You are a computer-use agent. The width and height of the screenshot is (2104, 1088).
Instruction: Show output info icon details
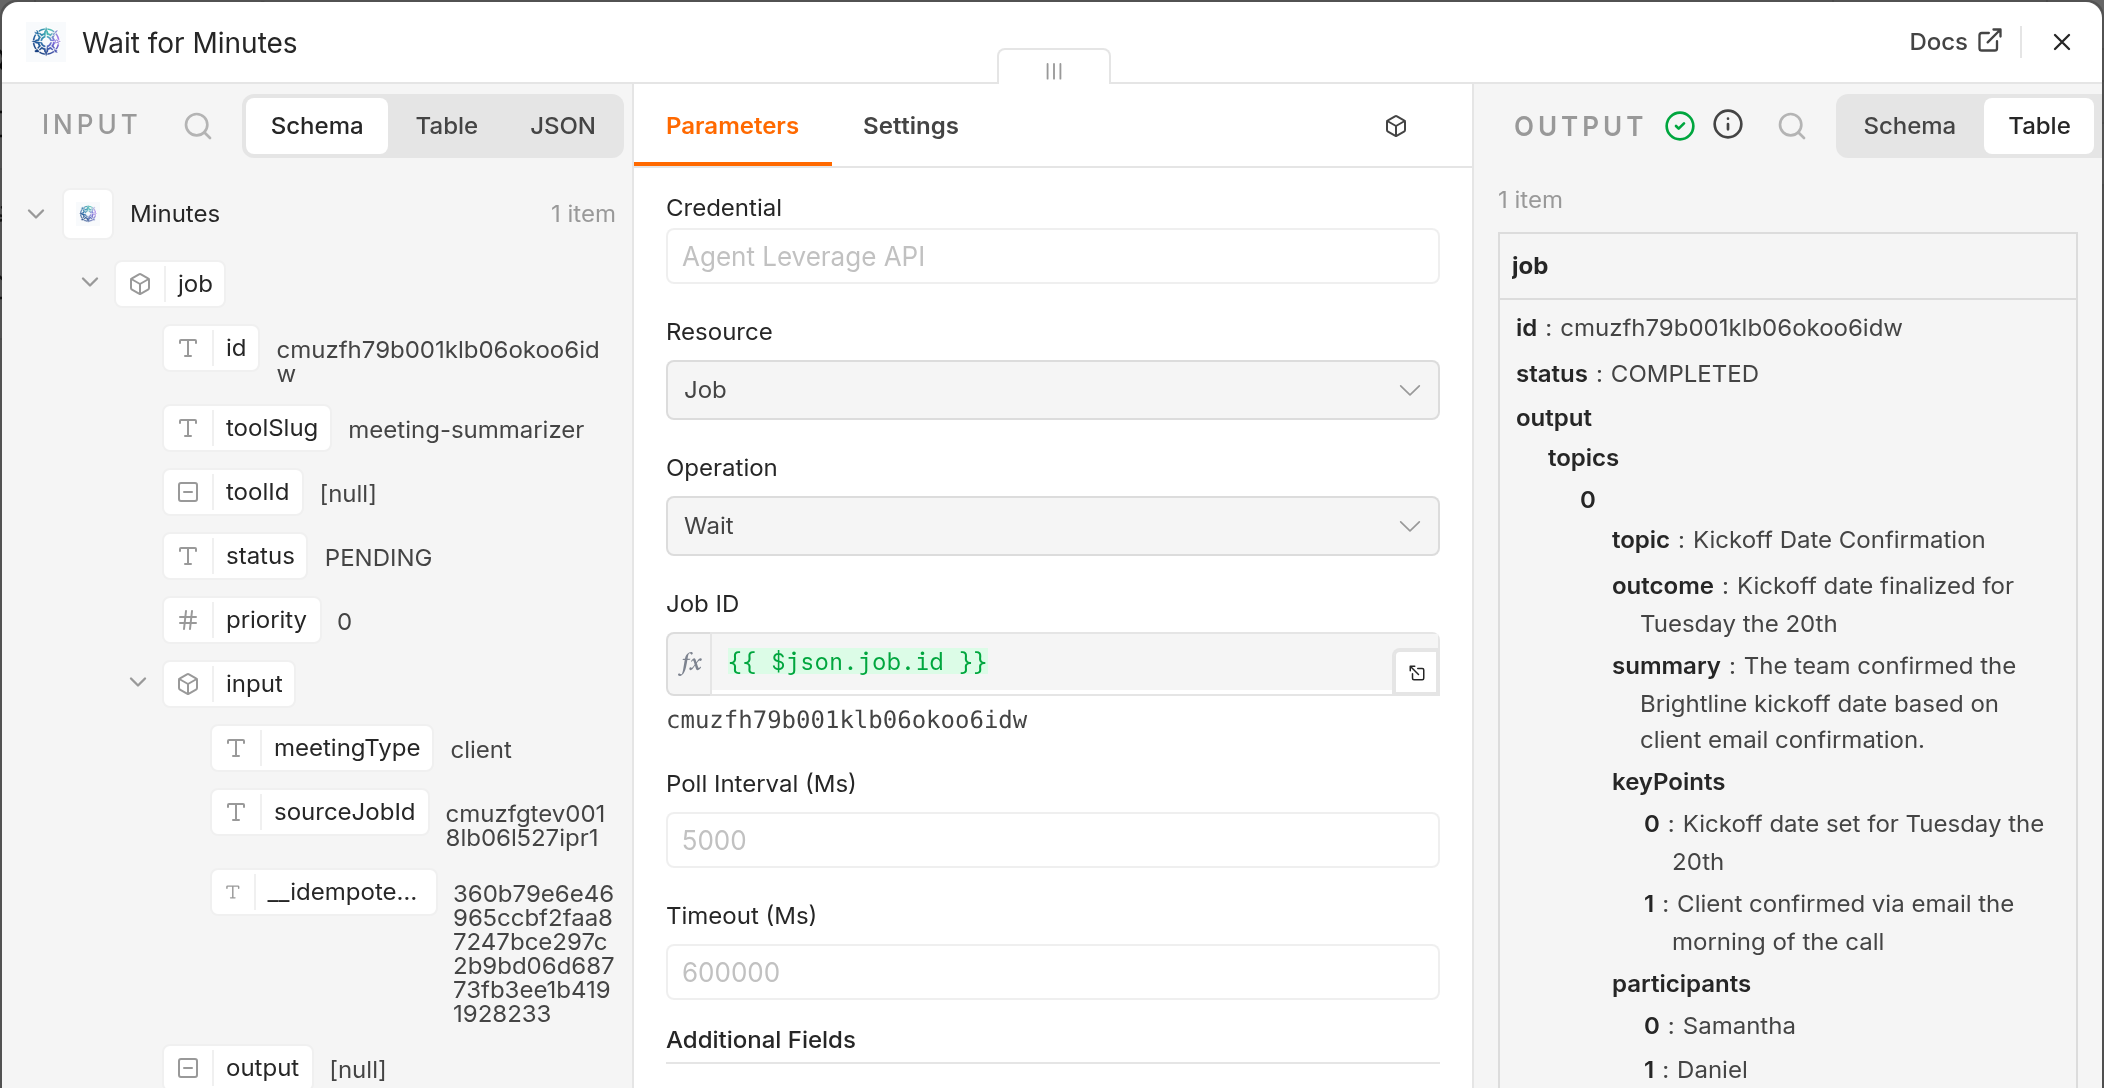1728,125
